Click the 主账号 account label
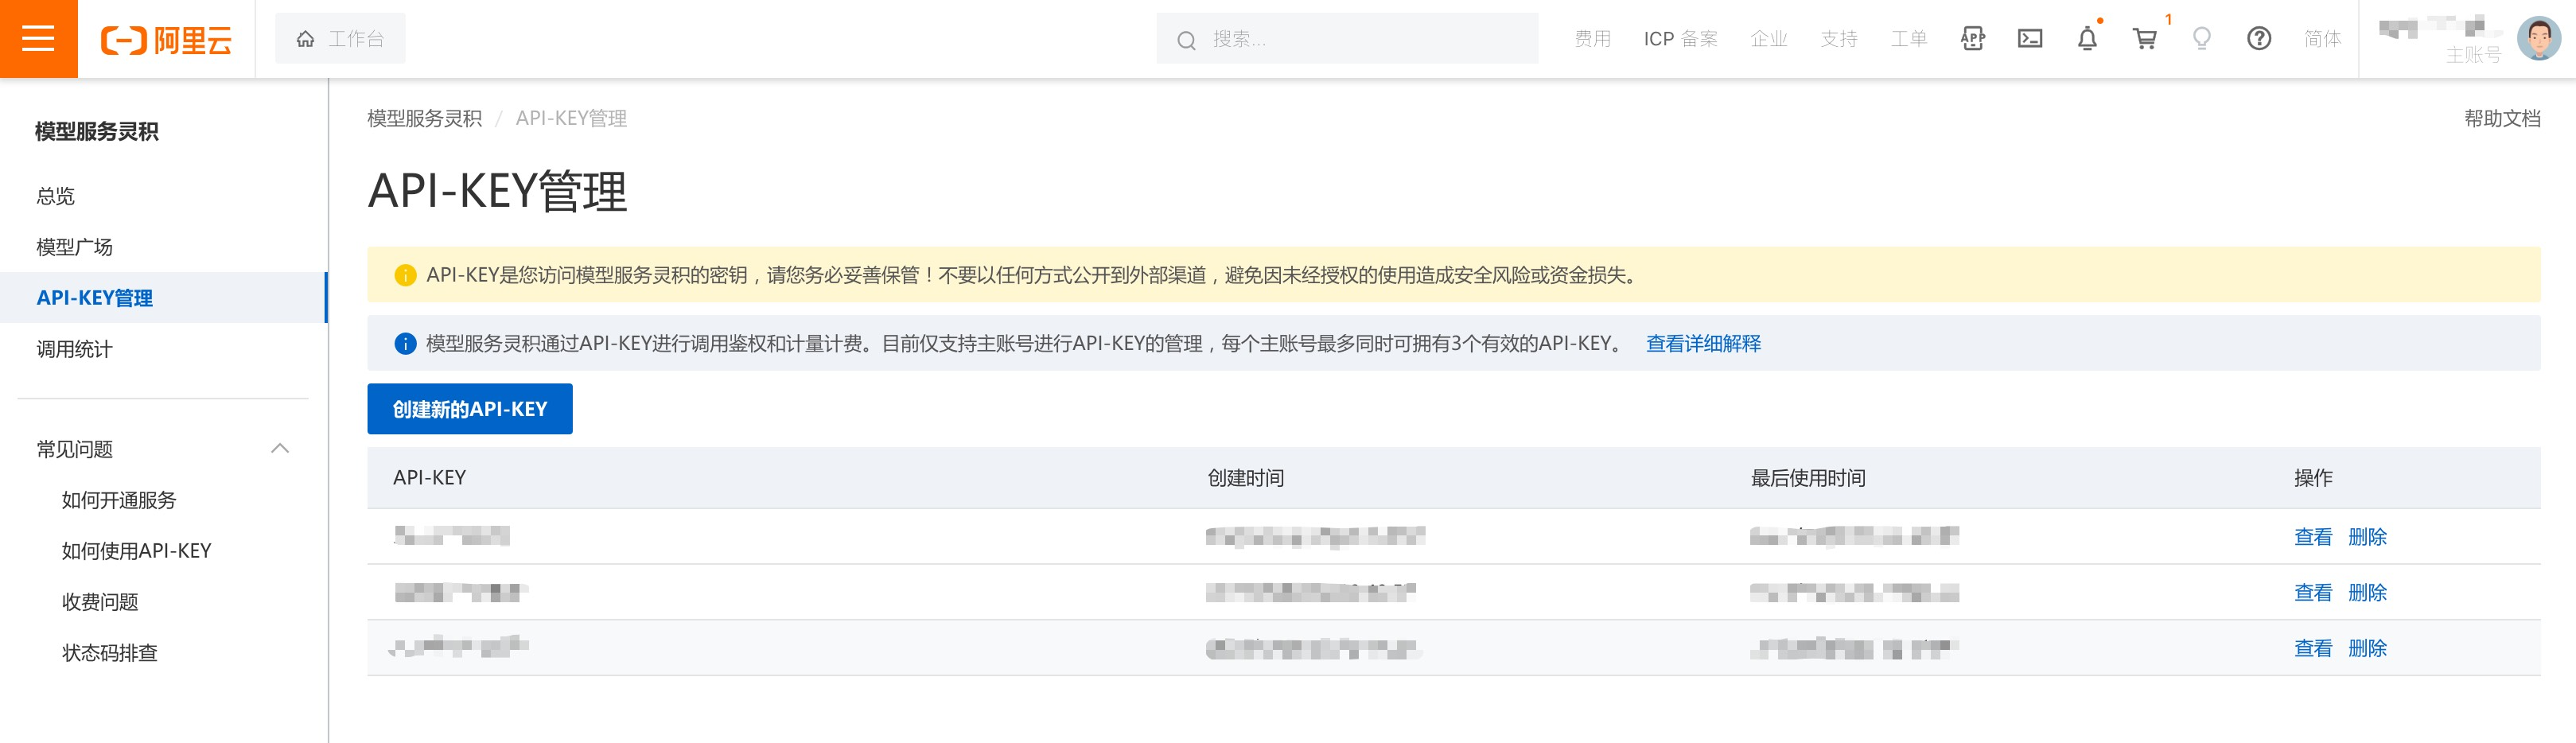The width and height of the screenshot is (2576, 743). [x=2473, y=55]
